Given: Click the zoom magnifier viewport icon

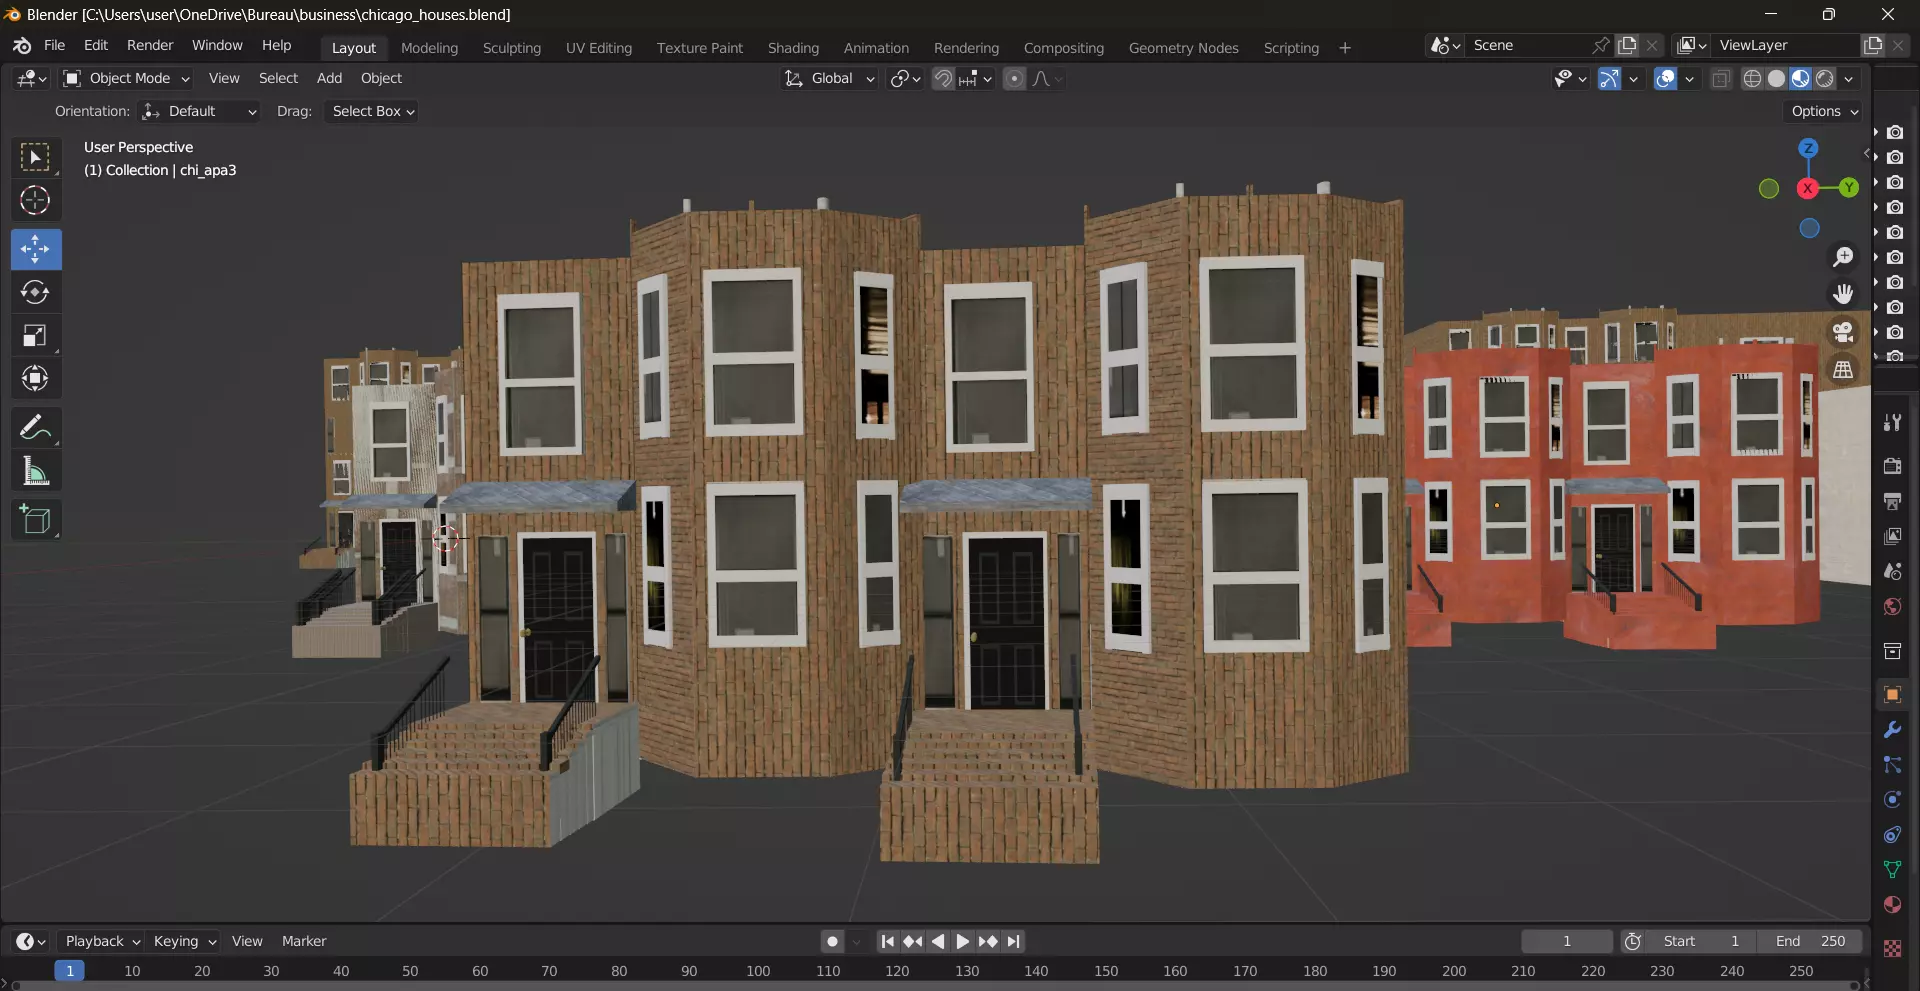Looking at the screenshot, I should pos(1843,257).
